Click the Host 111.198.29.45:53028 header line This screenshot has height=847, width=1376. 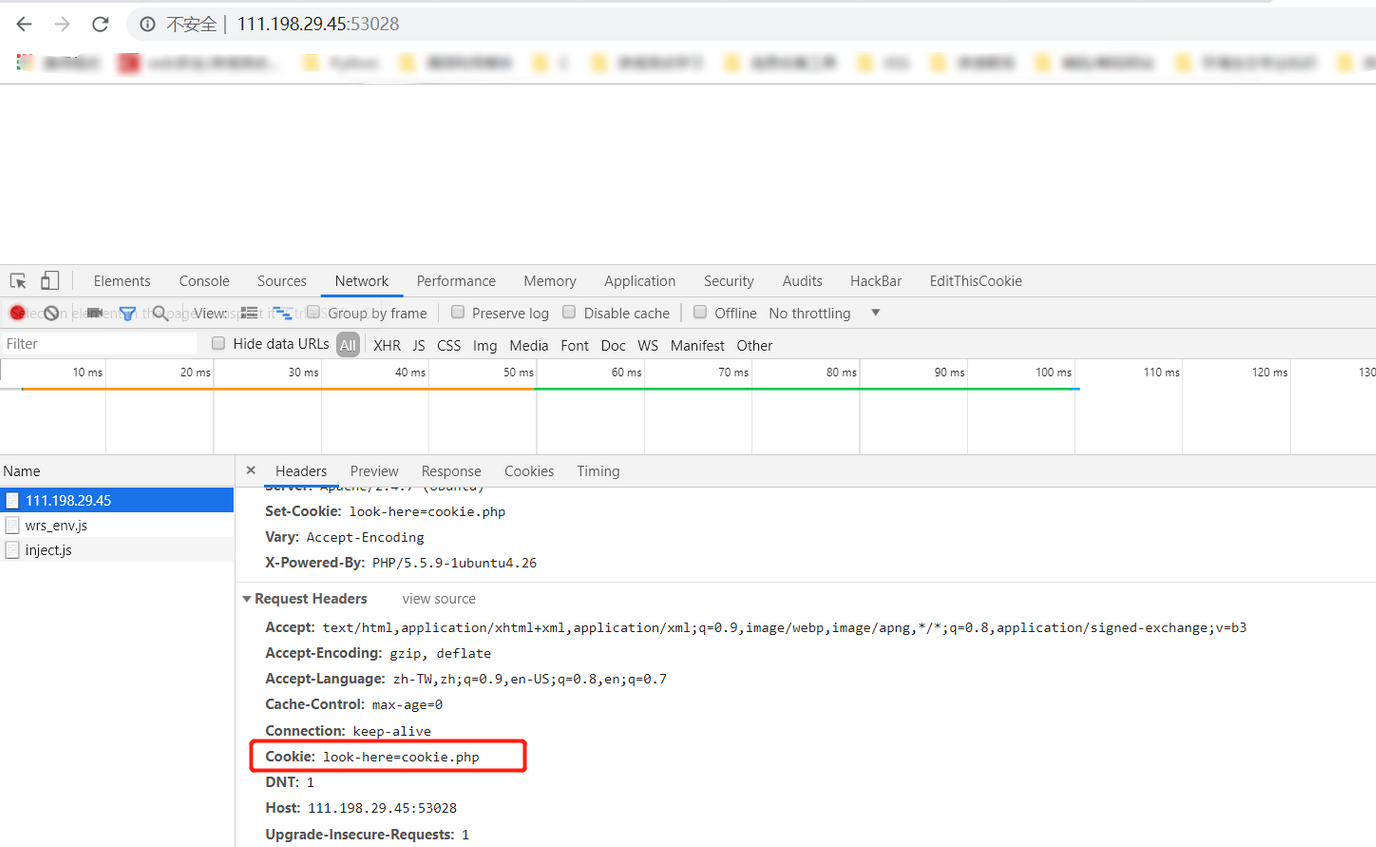(x=361, y=807)
